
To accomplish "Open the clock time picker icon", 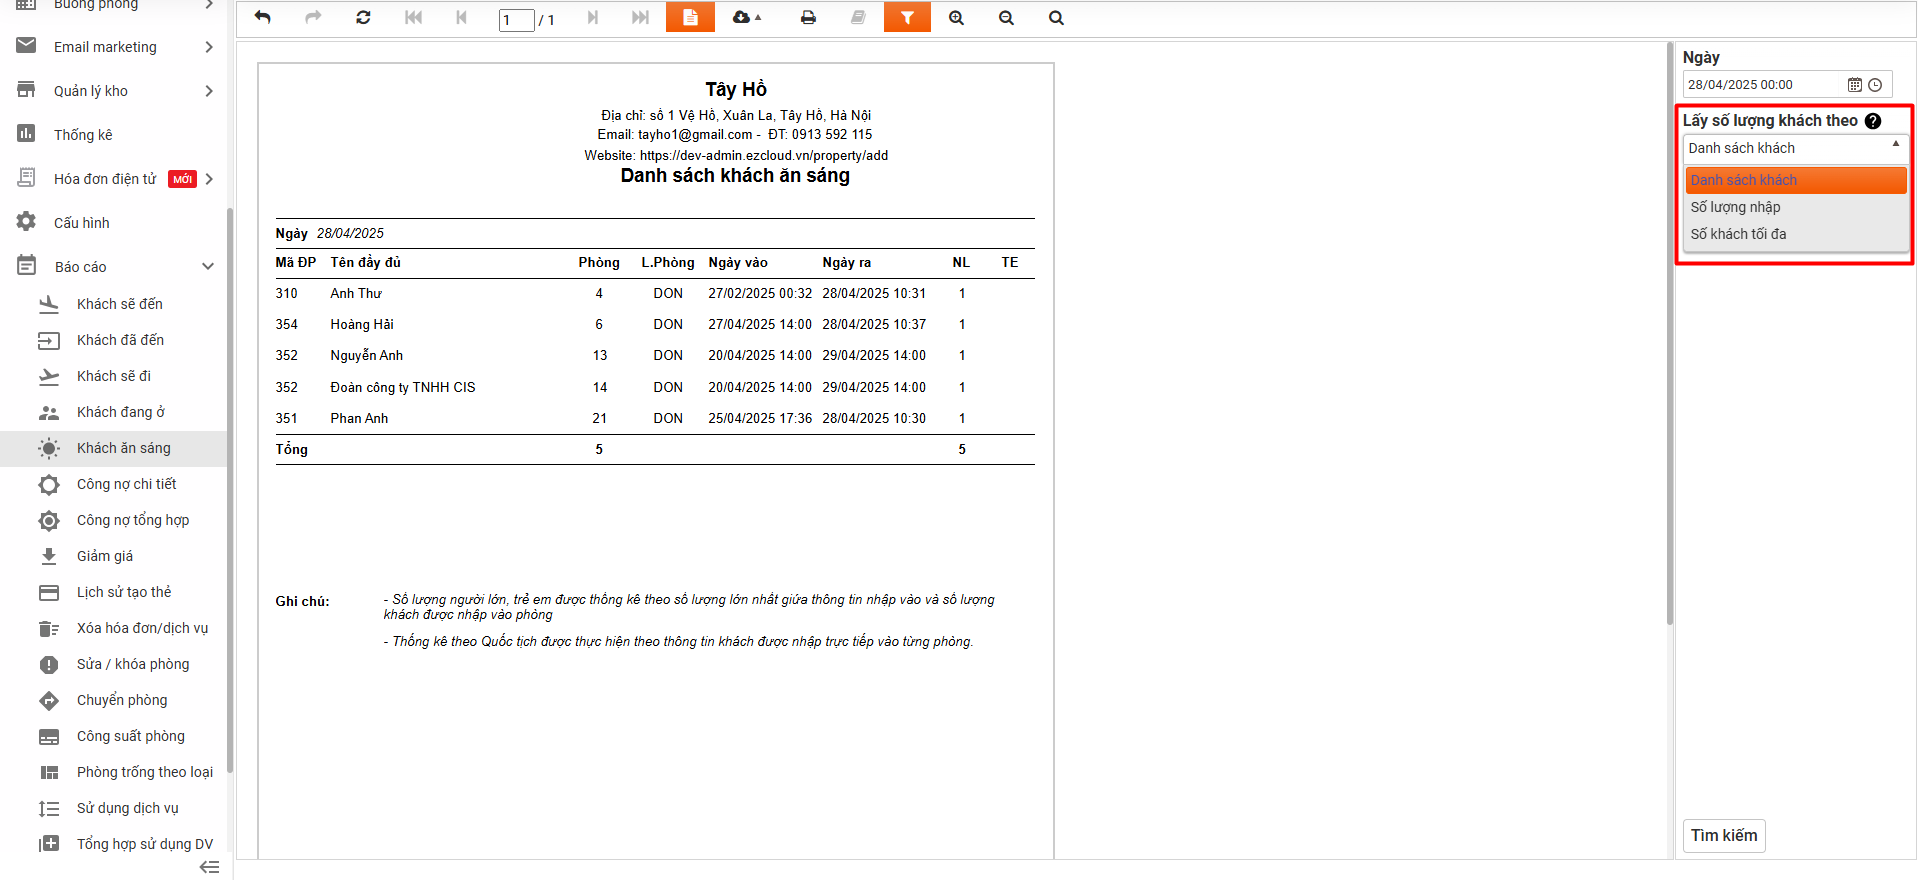I will click(x=1875, y=85).
